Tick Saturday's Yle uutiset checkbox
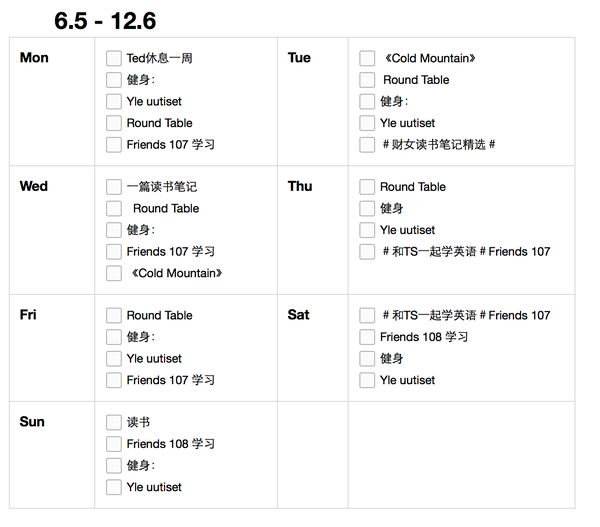The width and height of the screenshot is (600, 527). point(367,380)
